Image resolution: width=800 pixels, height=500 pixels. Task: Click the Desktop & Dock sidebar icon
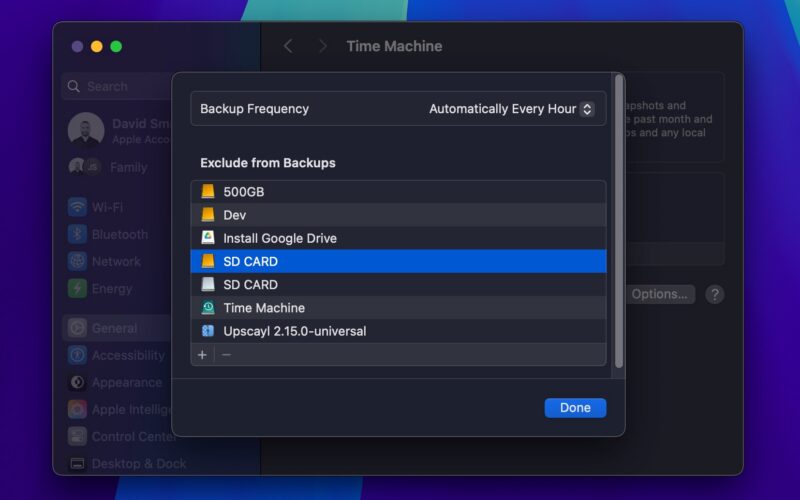coord(78,464)
